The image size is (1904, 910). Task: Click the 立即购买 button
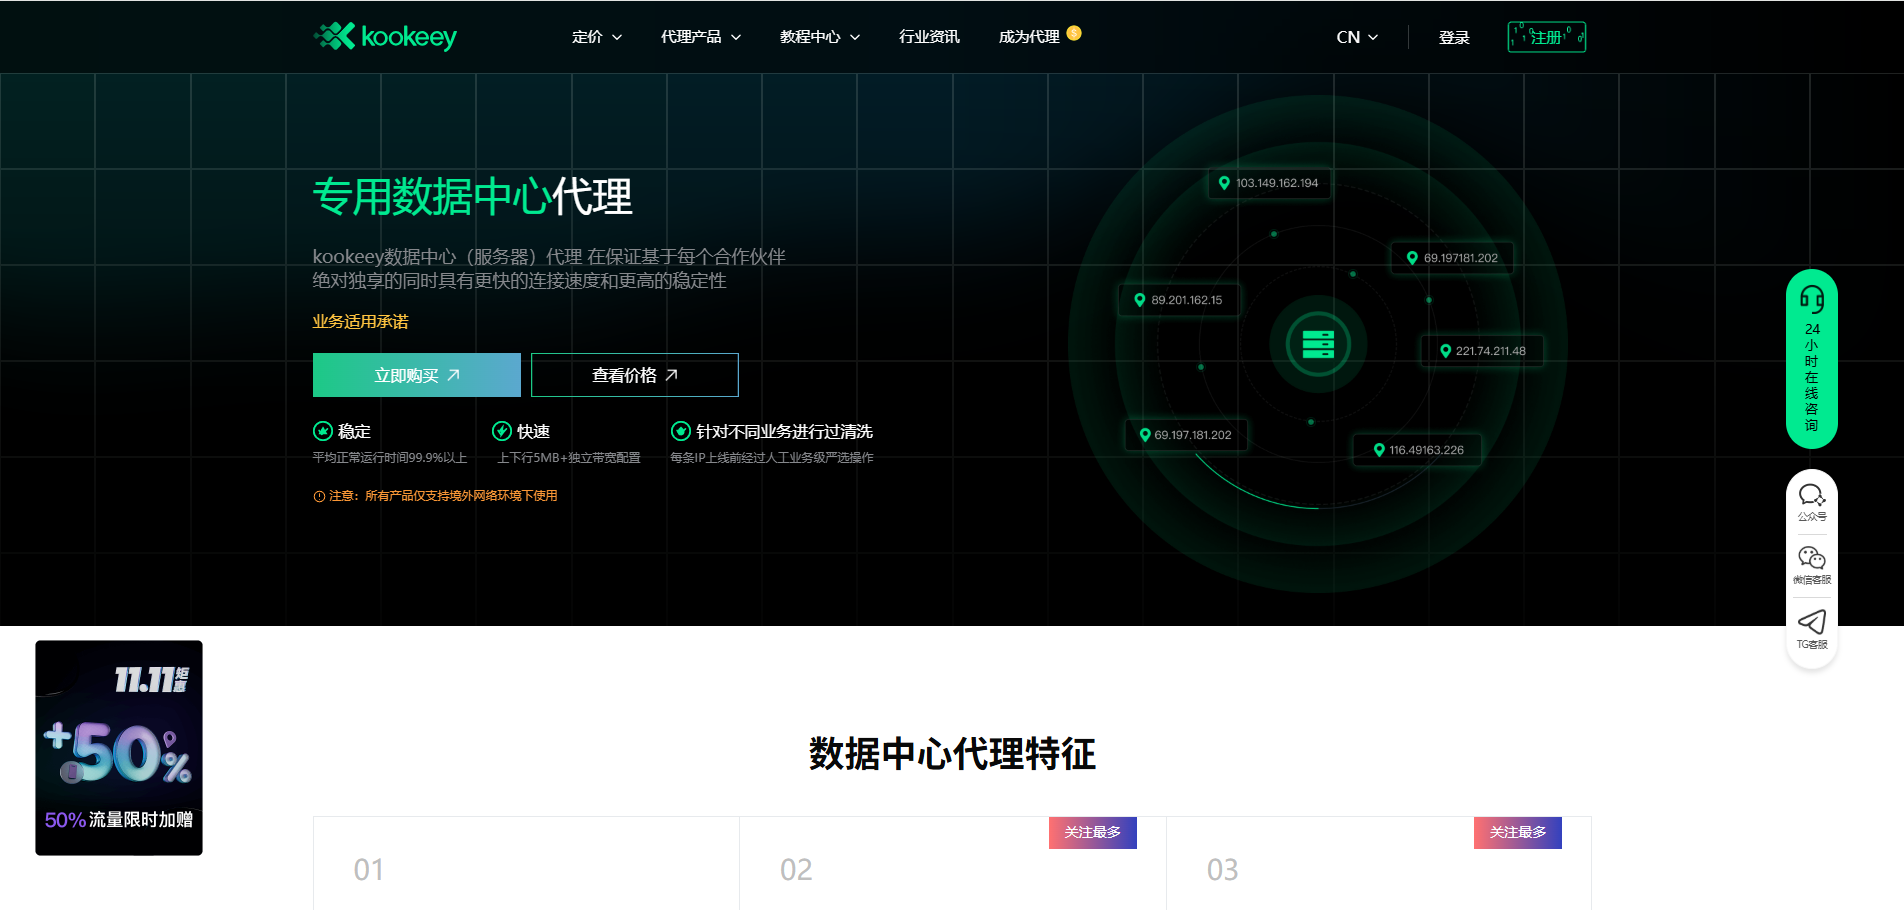click(416, 374)
